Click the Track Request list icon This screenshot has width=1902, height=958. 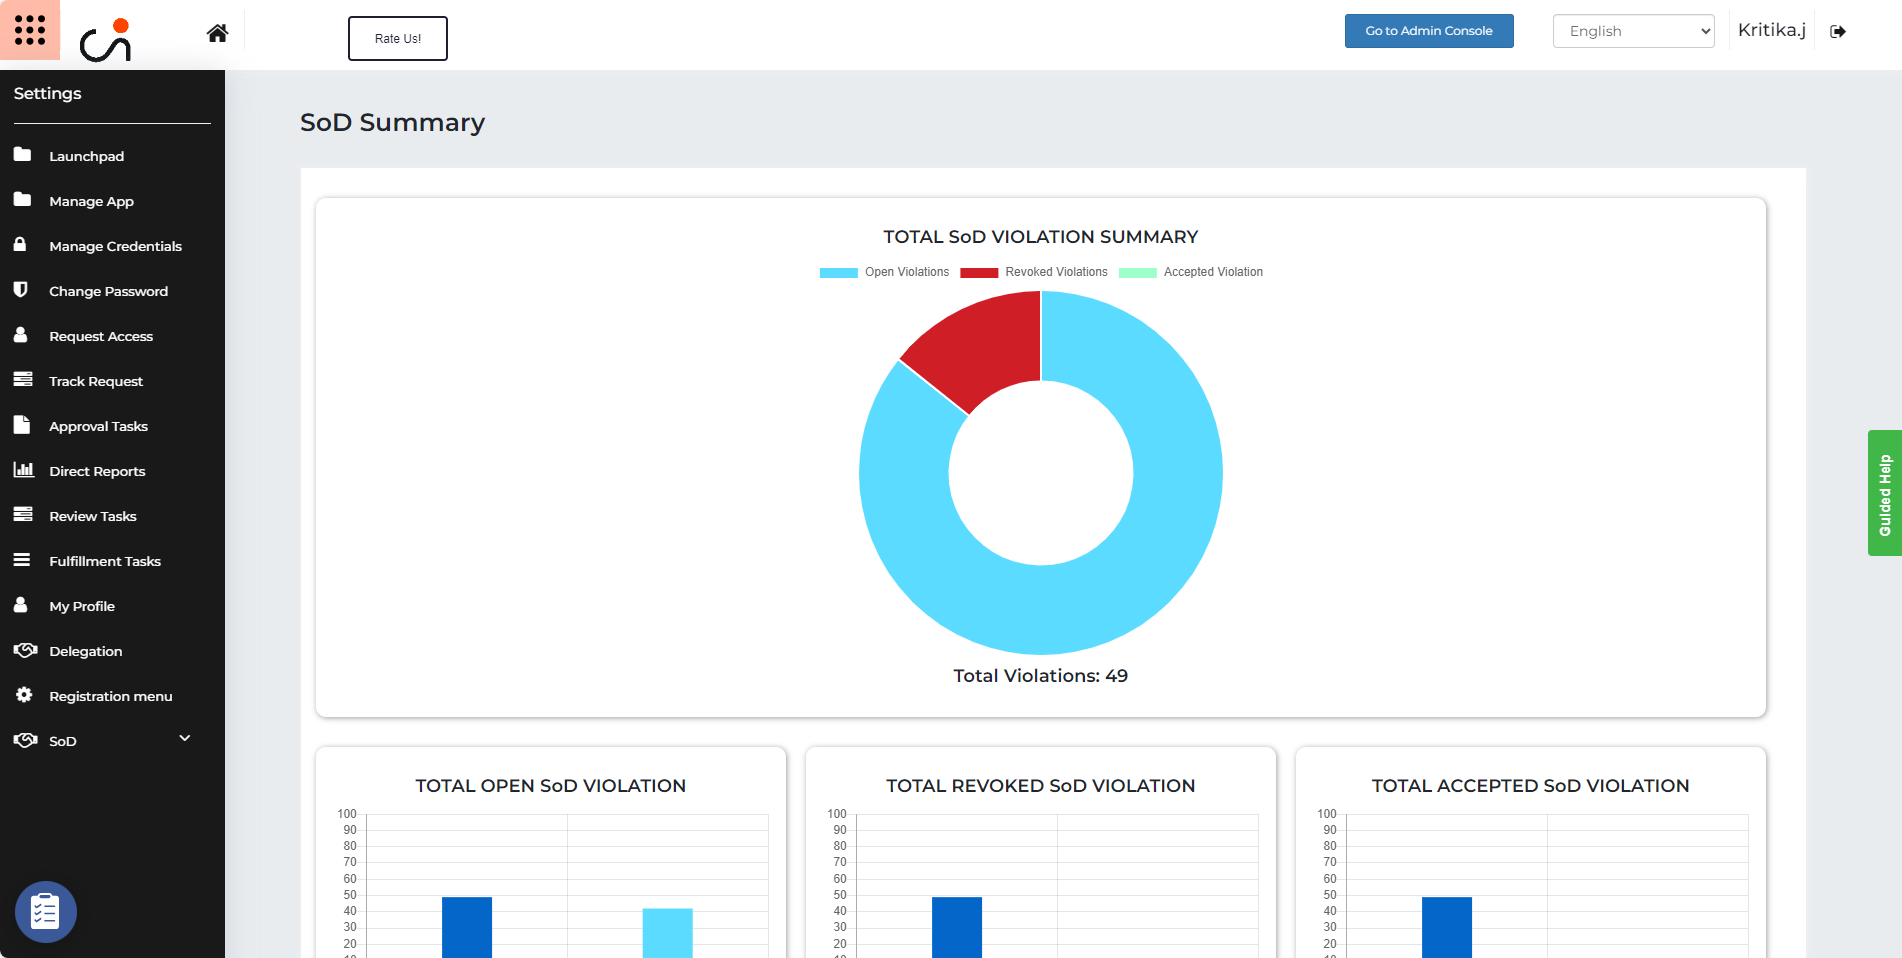(23, 379)
